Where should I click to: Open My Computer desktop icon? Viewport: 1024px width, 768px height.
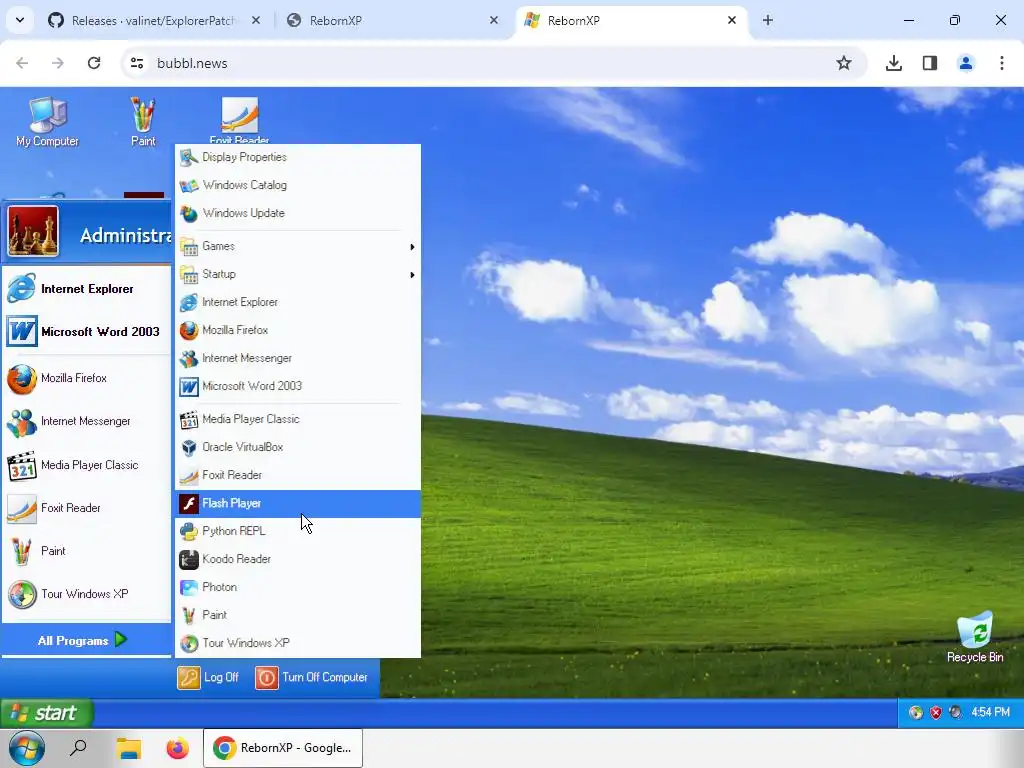point(47,122)
